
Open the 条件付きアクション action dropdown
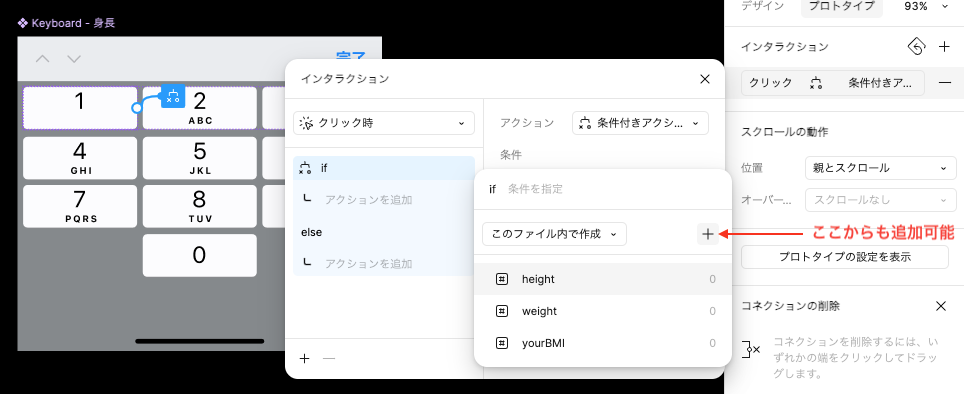coord(640,123)
